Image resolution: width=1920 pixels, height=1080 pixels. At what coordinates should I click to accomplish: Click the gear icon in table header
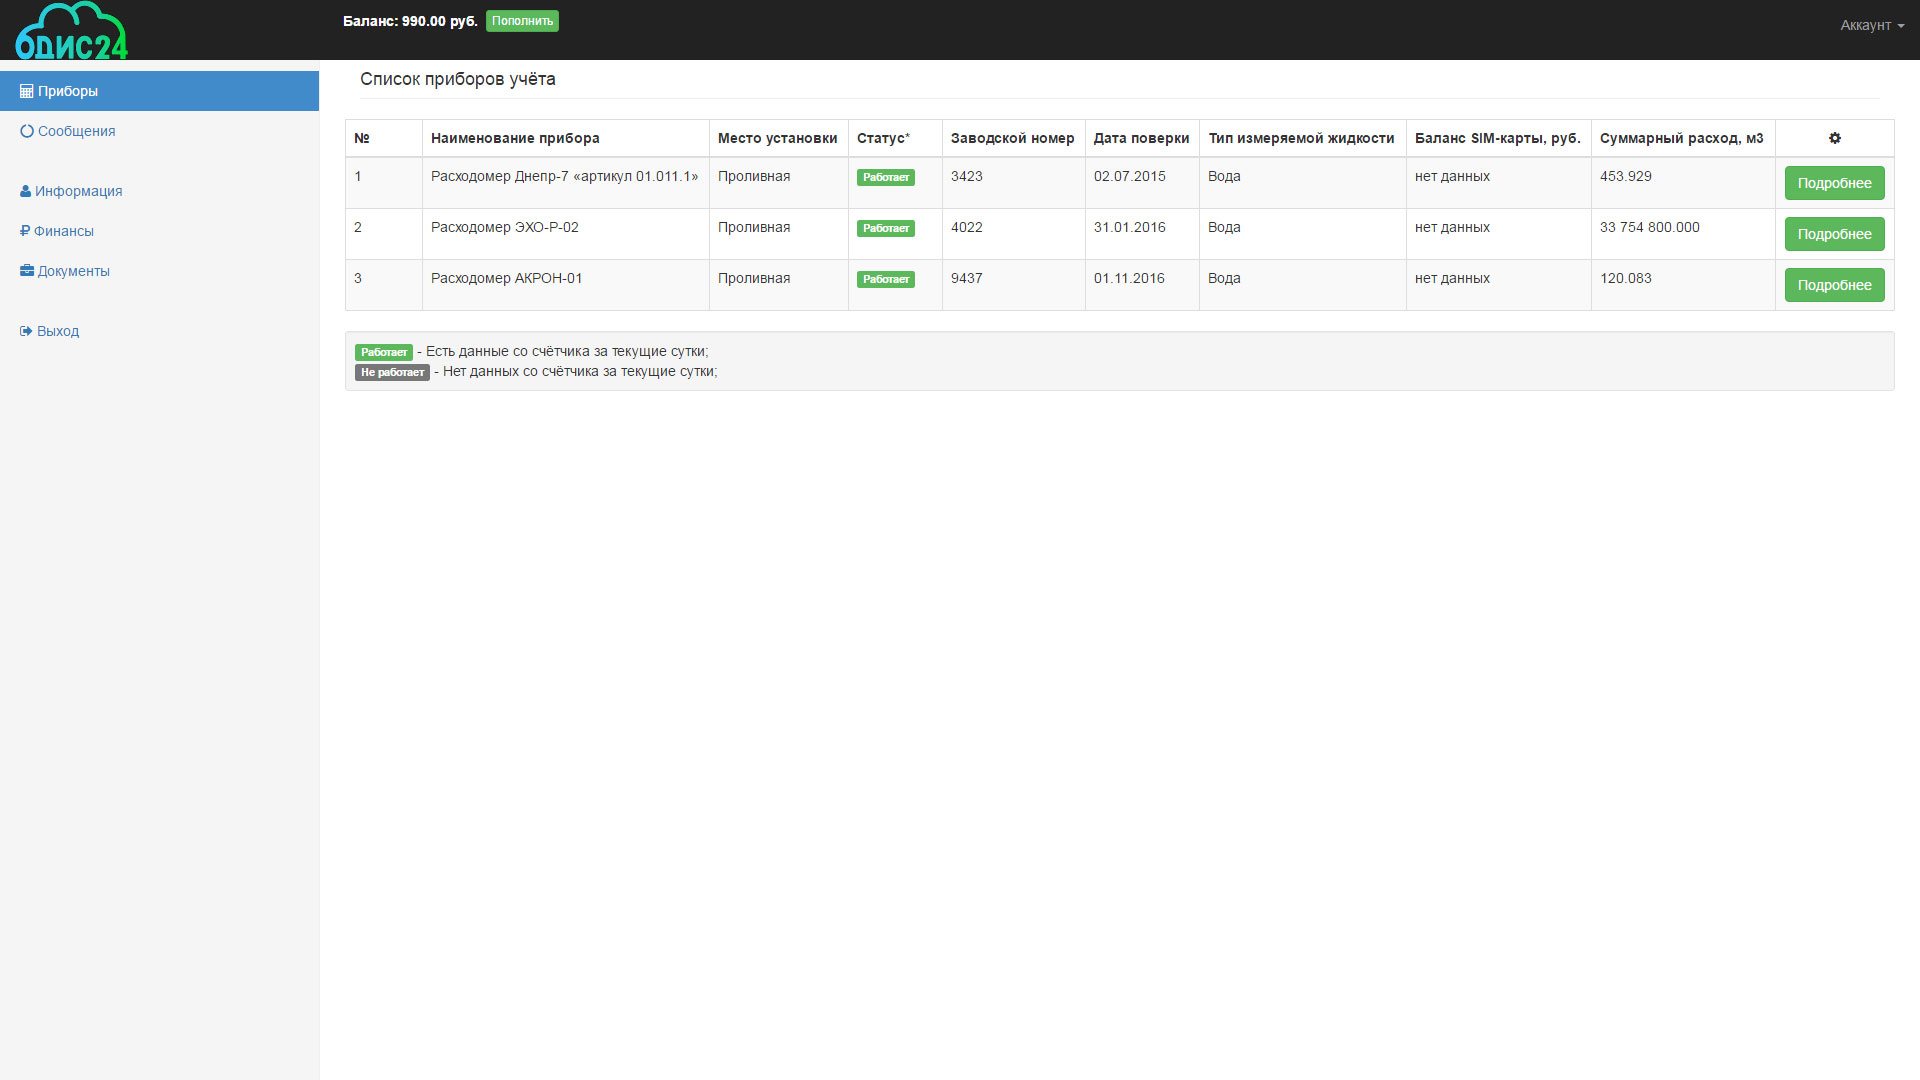(1834, 138)
